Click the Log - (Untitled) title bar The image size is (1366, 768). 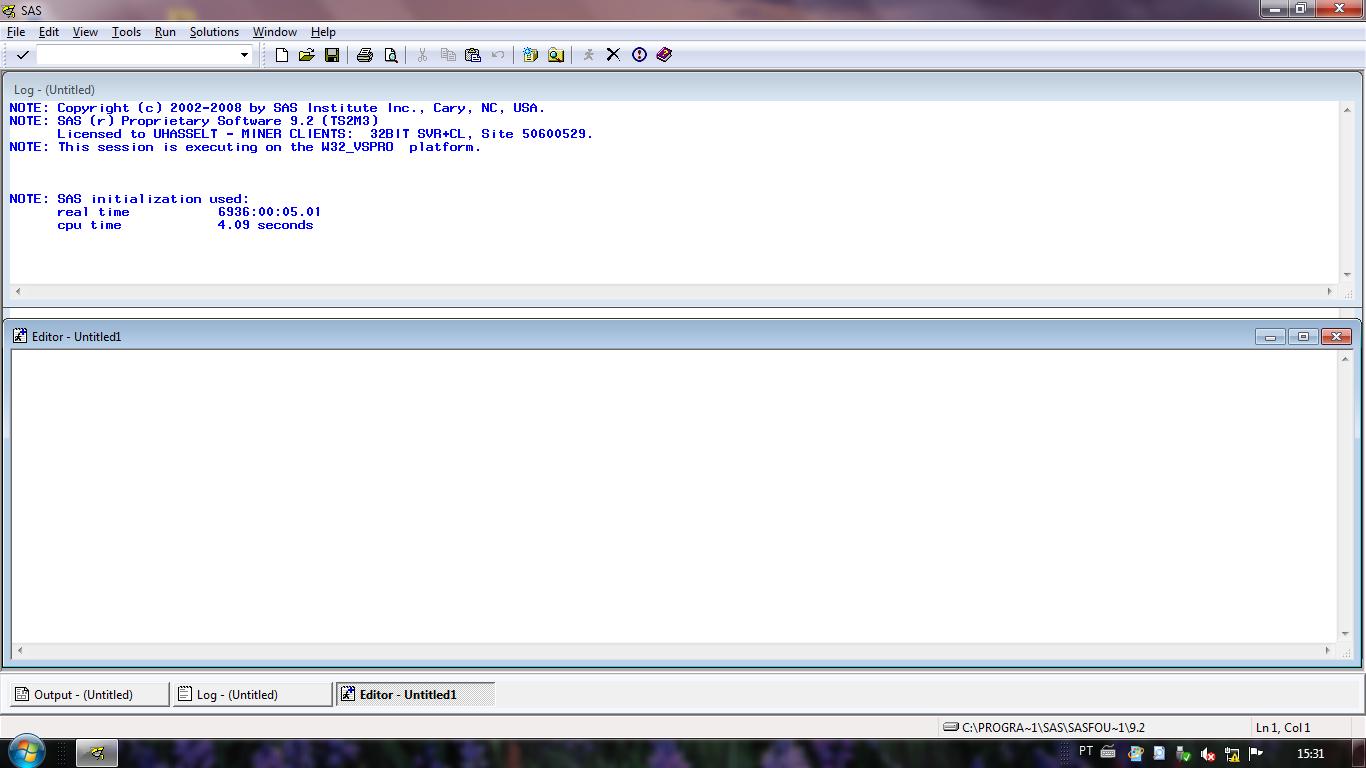683,89
